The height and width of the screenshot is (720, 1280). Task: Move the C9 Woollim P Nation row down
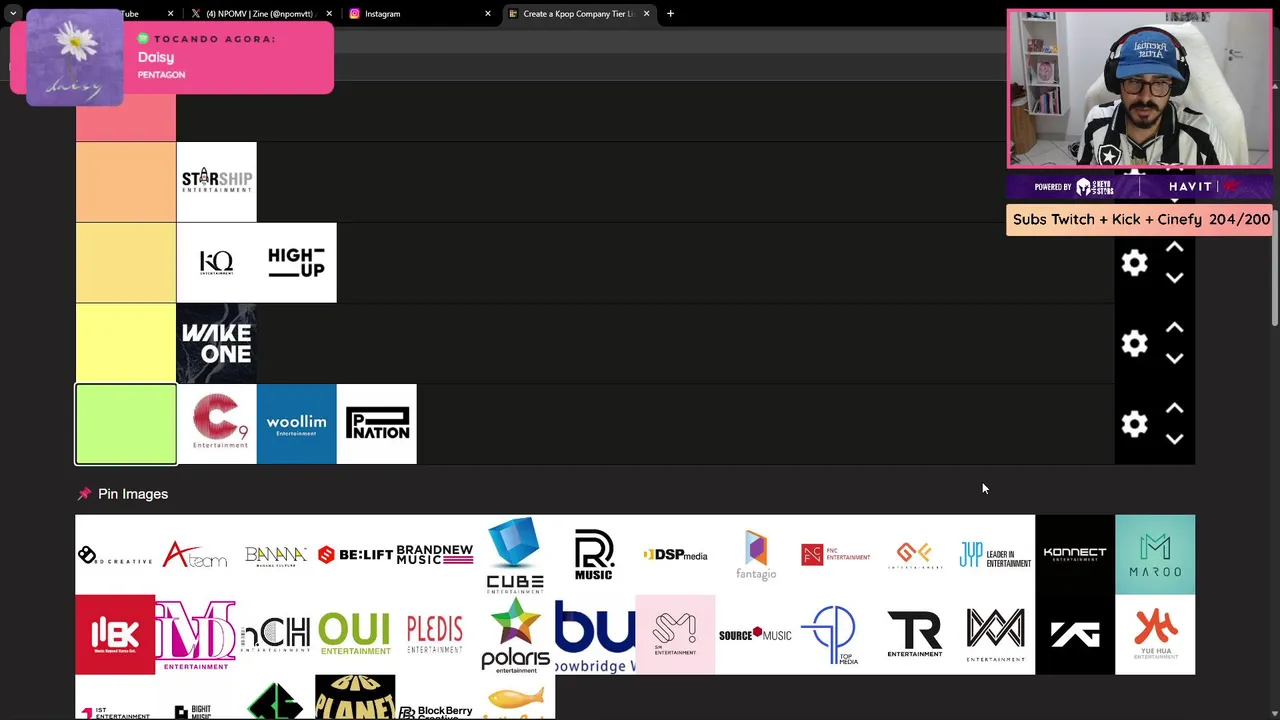point(1175,439)
